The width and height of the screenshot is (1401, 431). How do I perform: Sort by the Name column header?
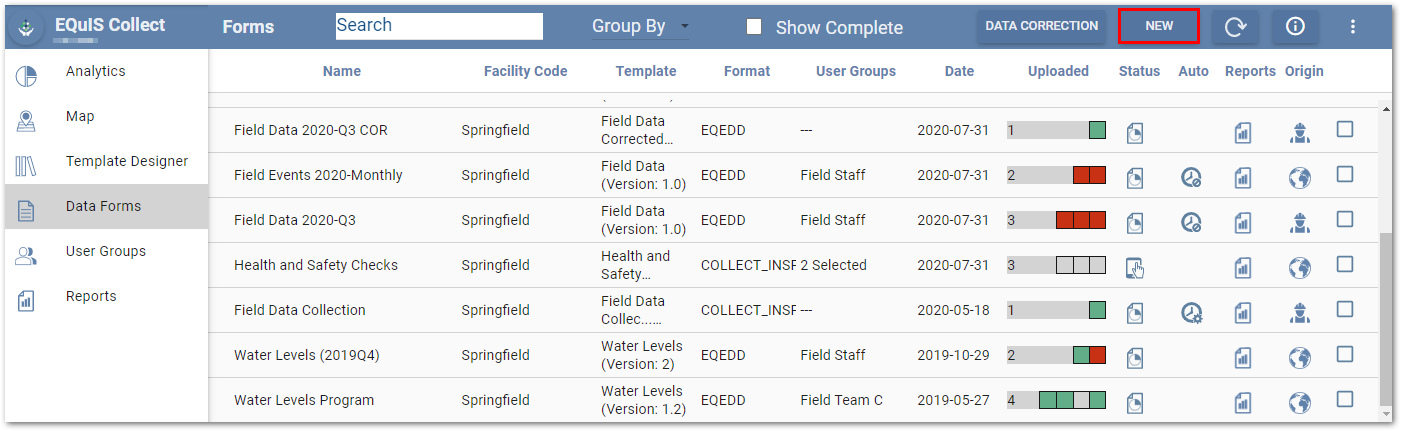[342, 71]
